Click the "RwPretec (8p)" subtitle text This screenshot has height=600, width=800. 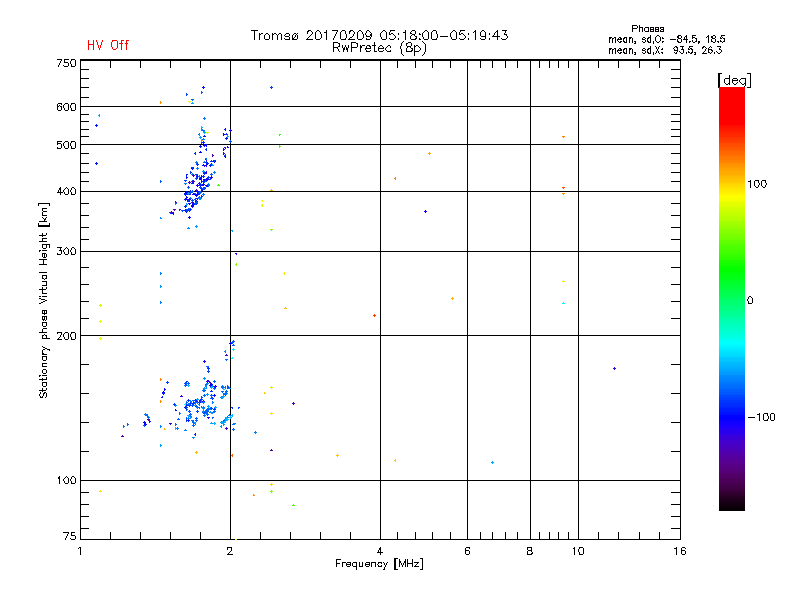(x=379, y=48)
